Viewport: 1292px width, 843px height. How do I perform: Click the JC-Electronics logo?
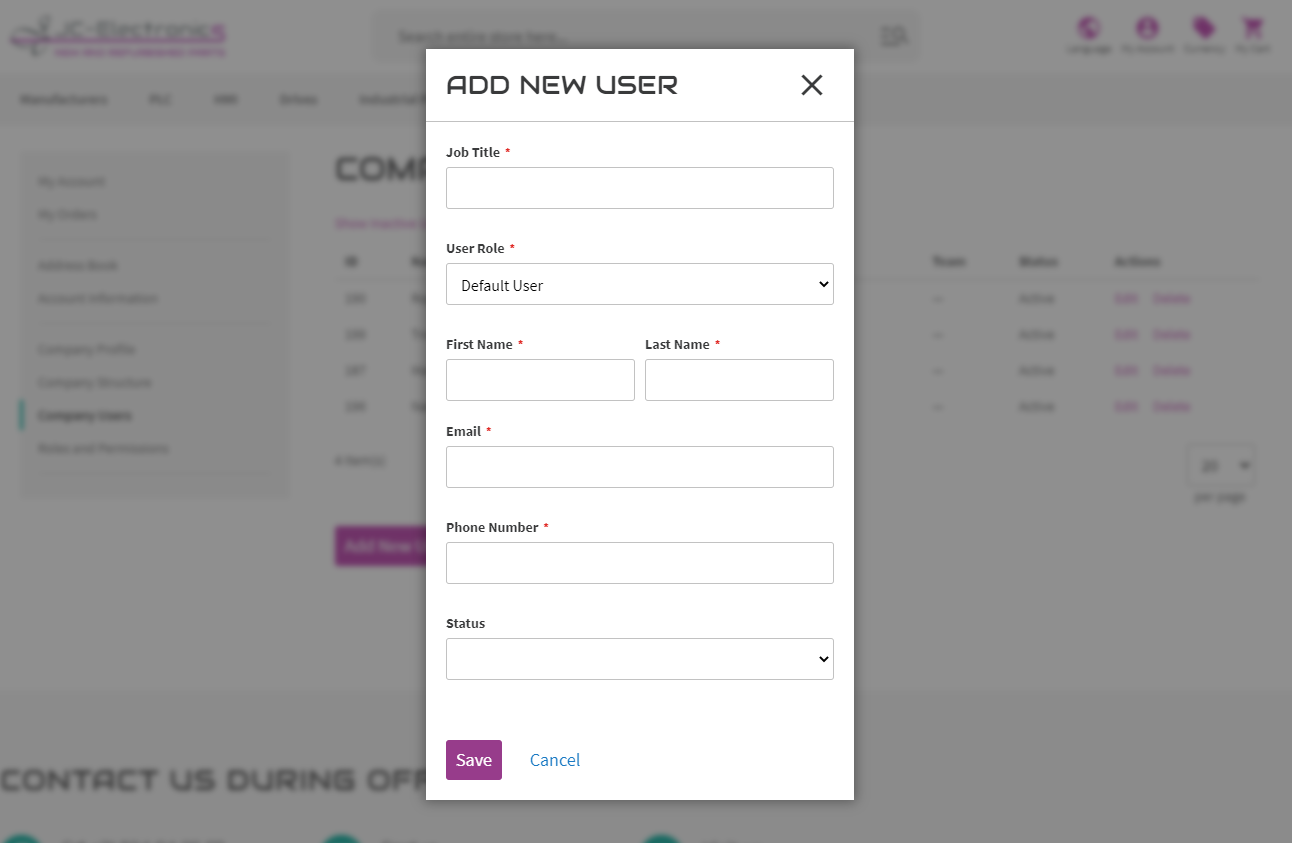pos(118,36)
